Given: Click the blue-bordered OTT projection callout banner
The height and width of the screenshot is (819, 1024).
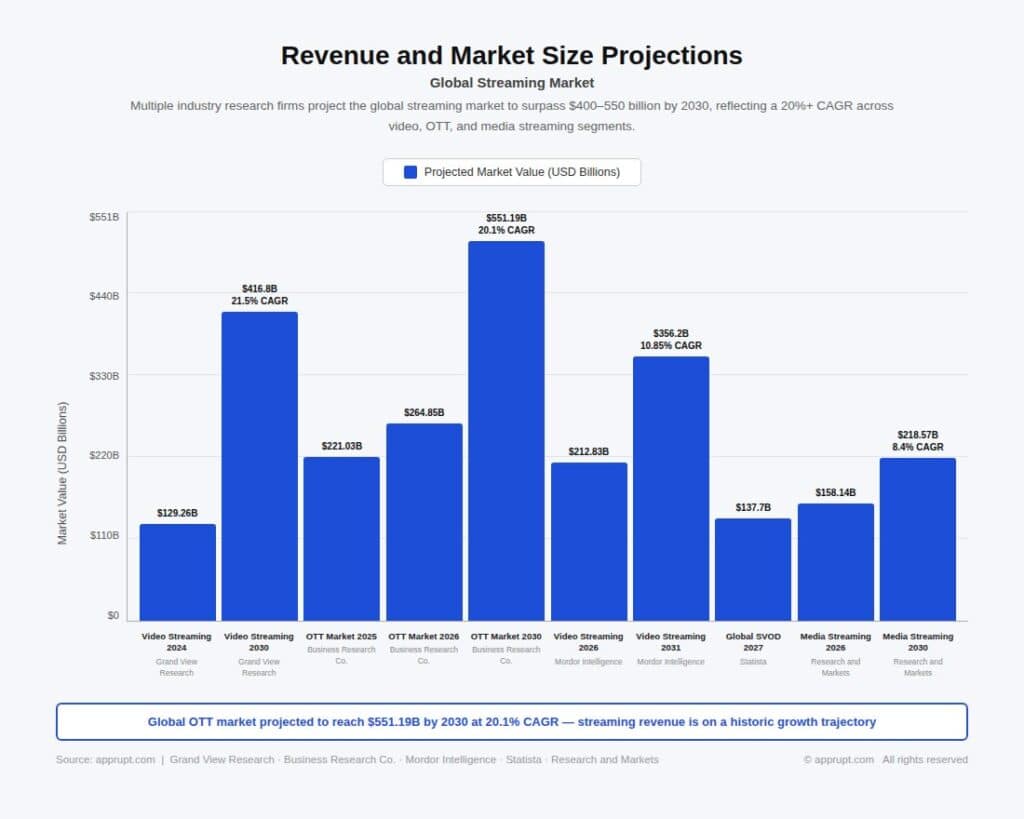Looking at the screenshot, I should click(511, 722).
